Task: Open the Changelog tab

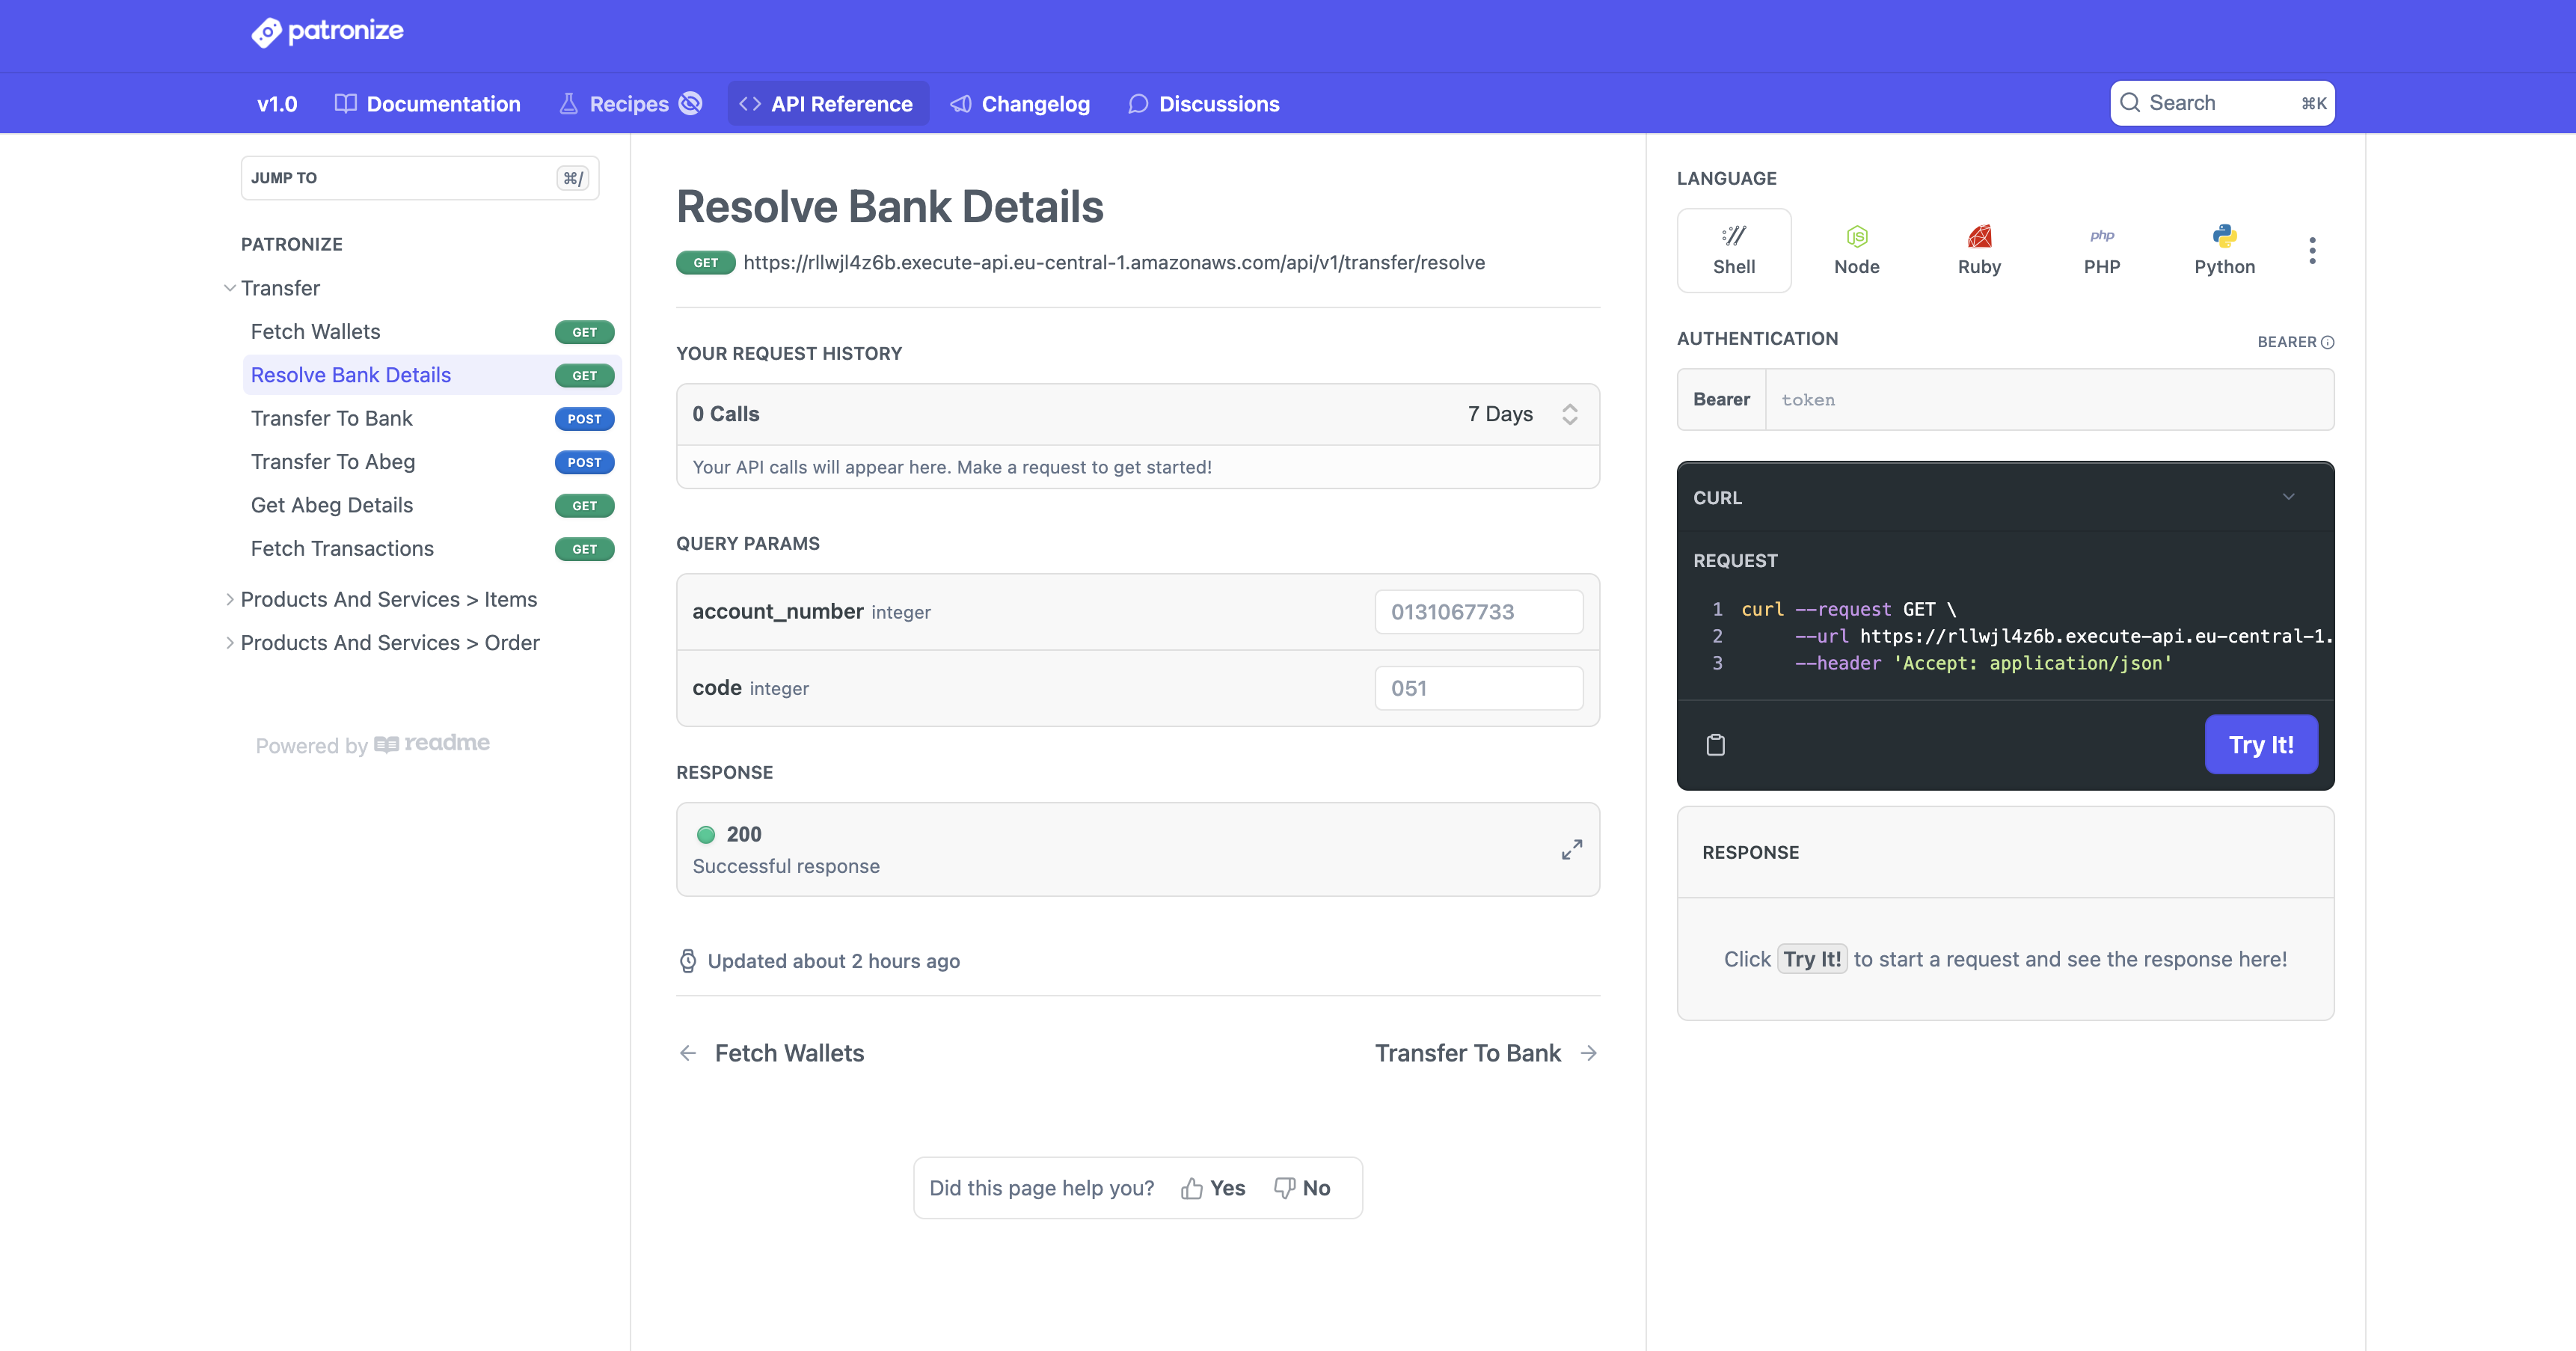Action: pyautogui.click(x=1020, y=104)
